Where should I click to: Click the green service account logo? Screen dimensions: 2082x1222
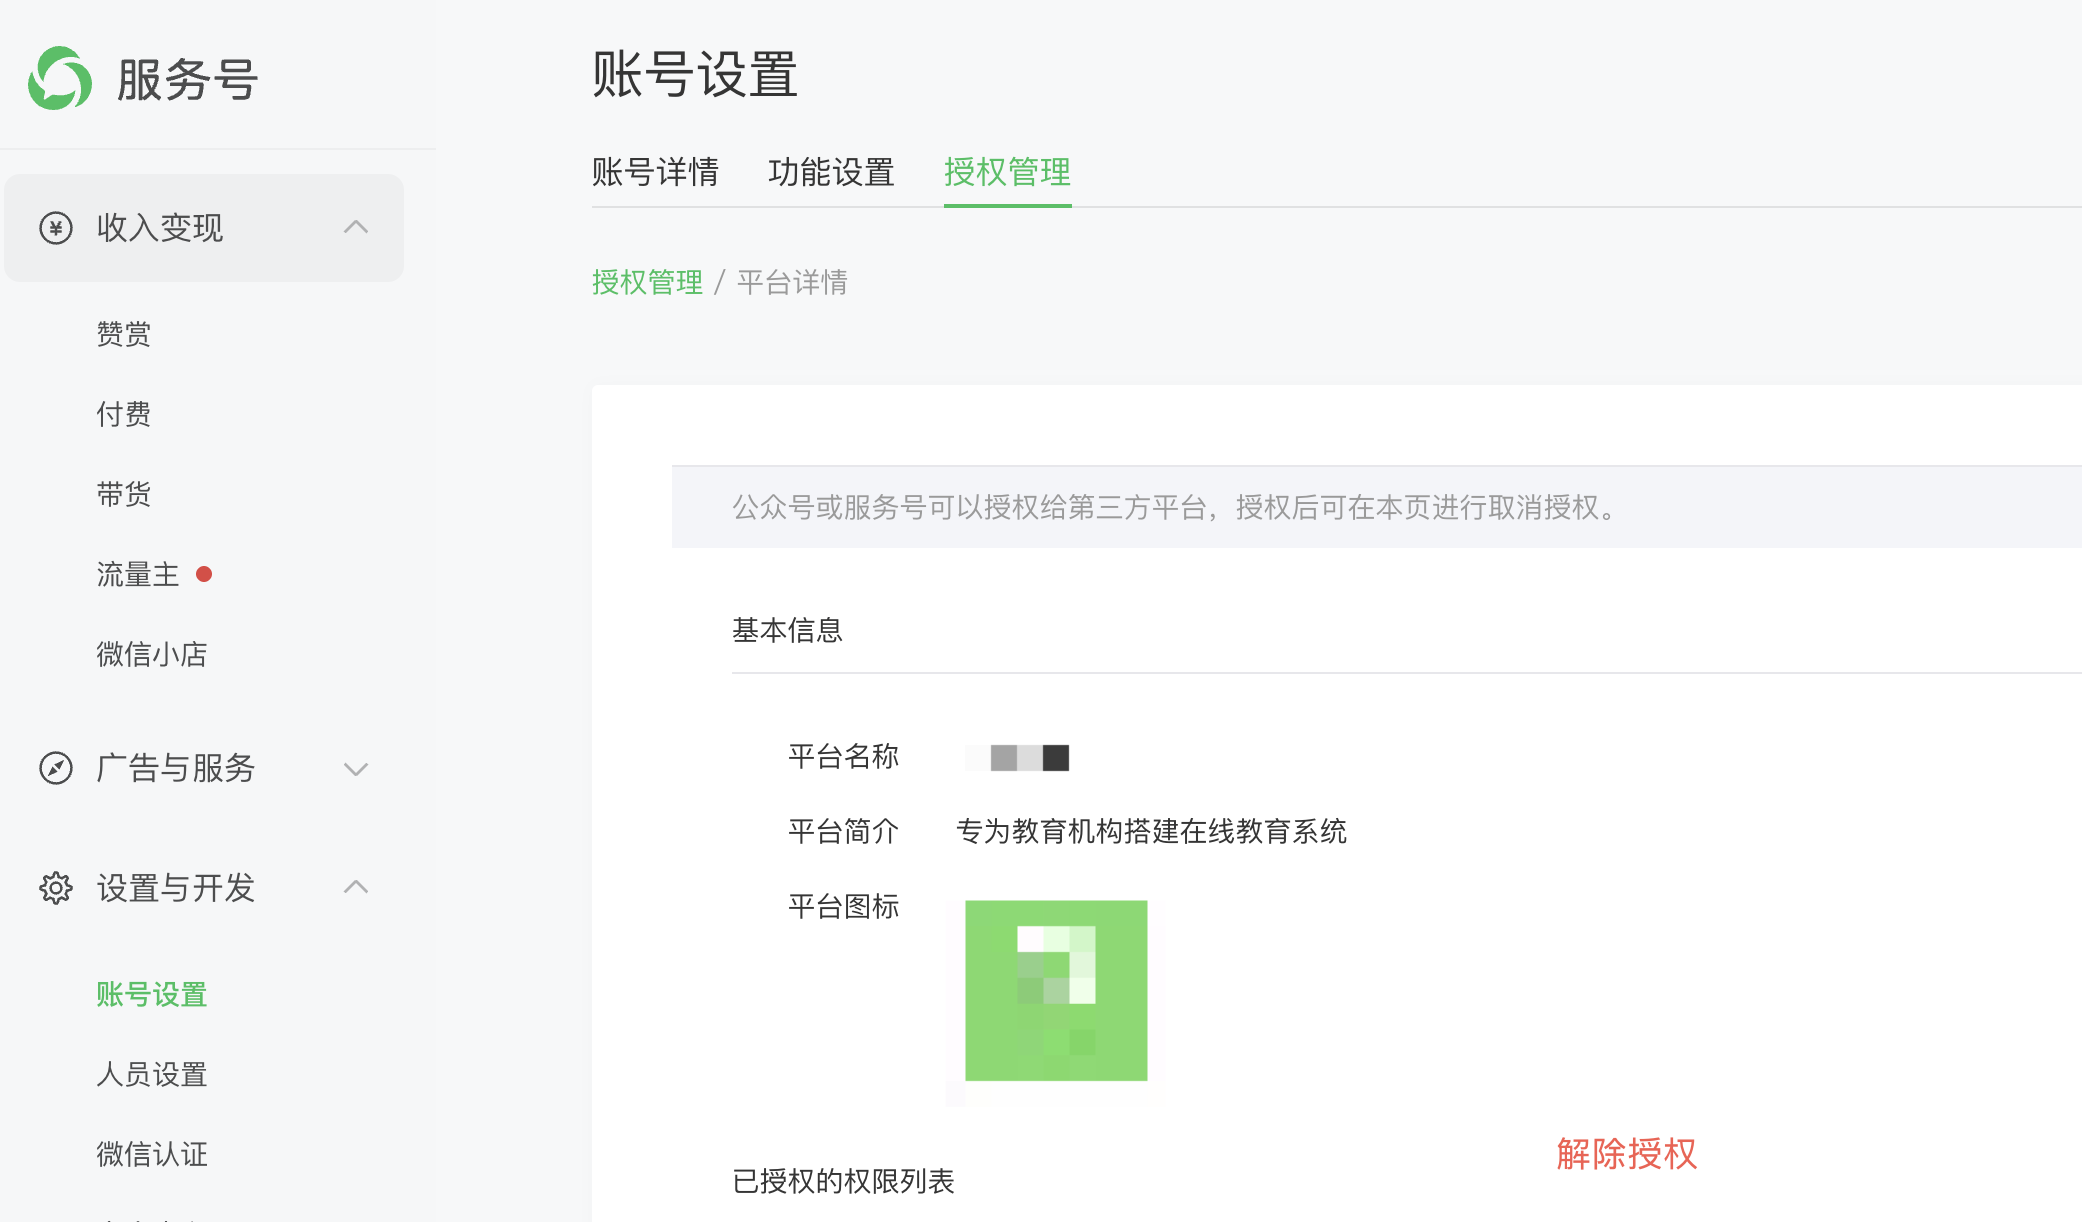click(60, 79)
